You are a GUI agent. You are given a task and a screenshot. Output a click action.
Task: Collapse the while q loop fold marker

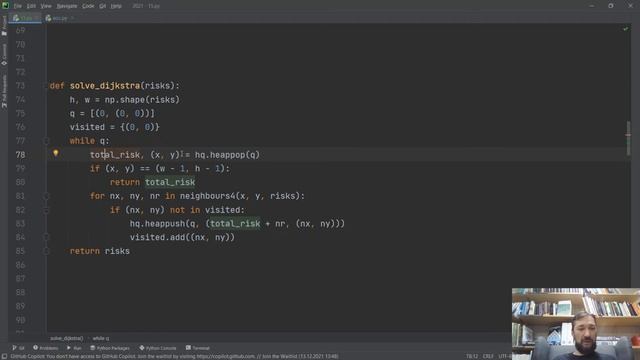[46, 141]
